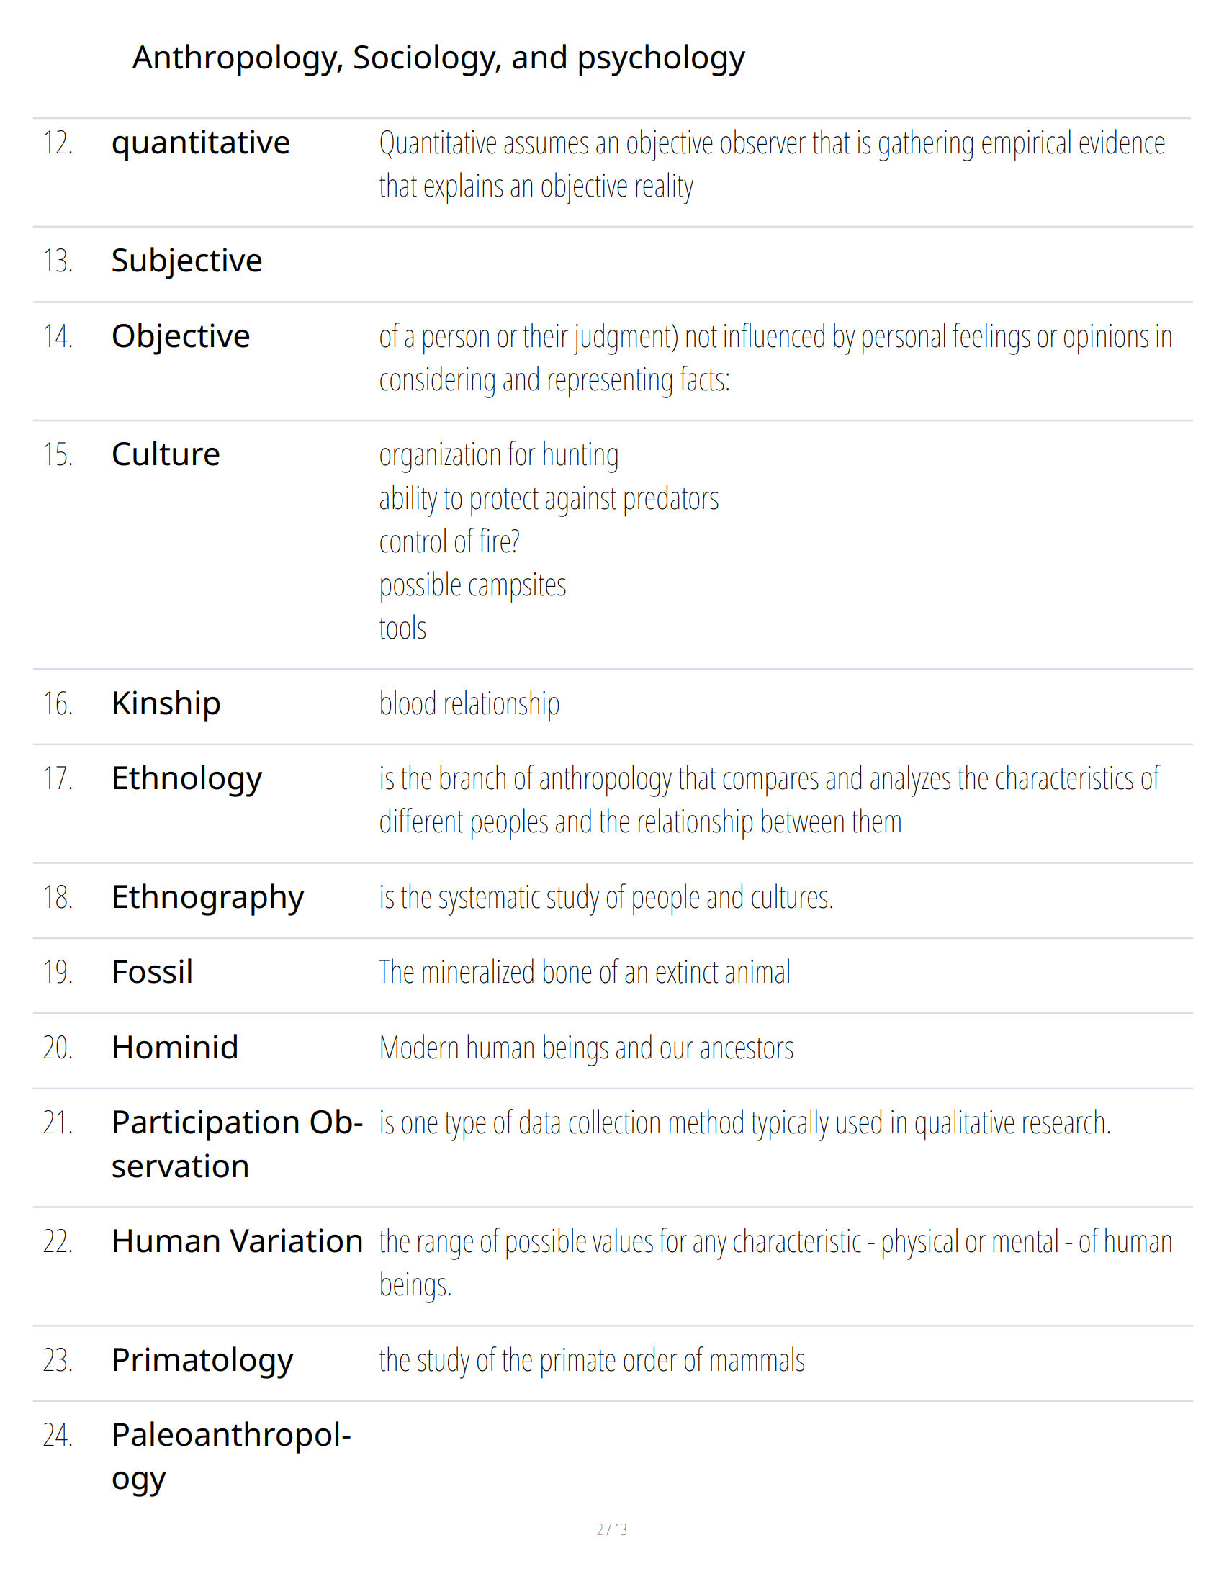This screenshot has width=1224, height=1584.
Task: Select the Kinship term
Action: point(166,704)
